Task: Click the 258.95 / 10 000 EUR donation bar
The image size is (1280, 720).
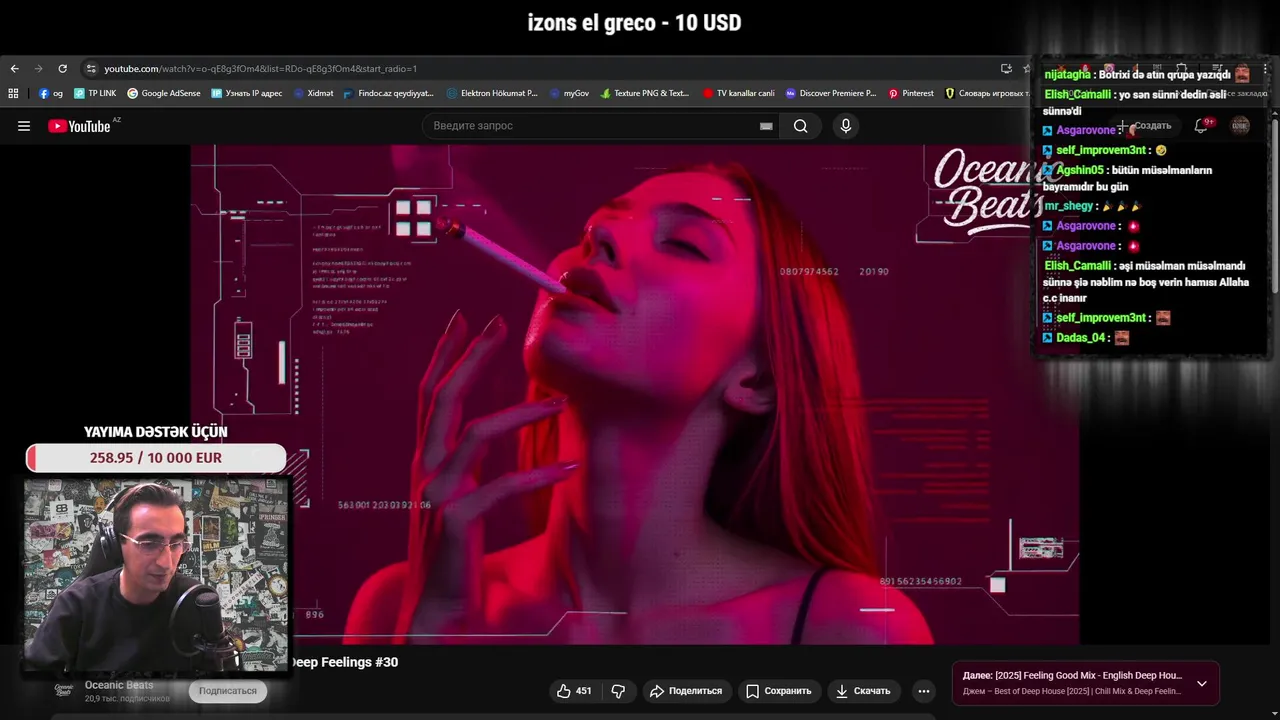Action: 156,458
